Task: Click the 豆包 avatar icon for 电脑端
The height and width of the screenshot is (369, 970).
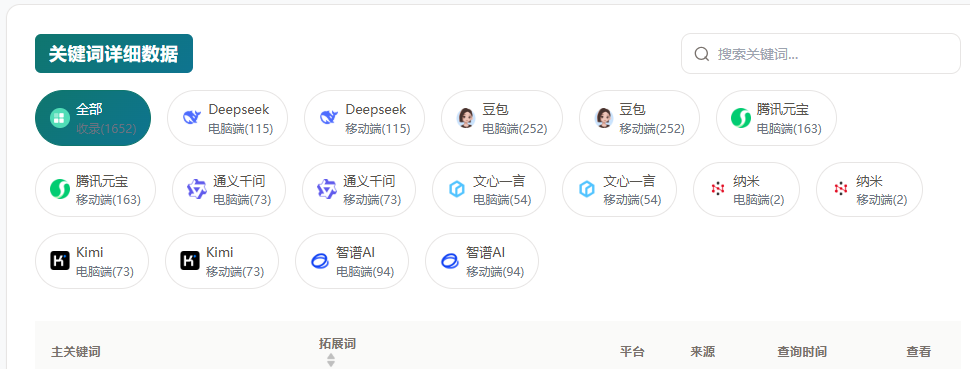Action: pos(466,118)
